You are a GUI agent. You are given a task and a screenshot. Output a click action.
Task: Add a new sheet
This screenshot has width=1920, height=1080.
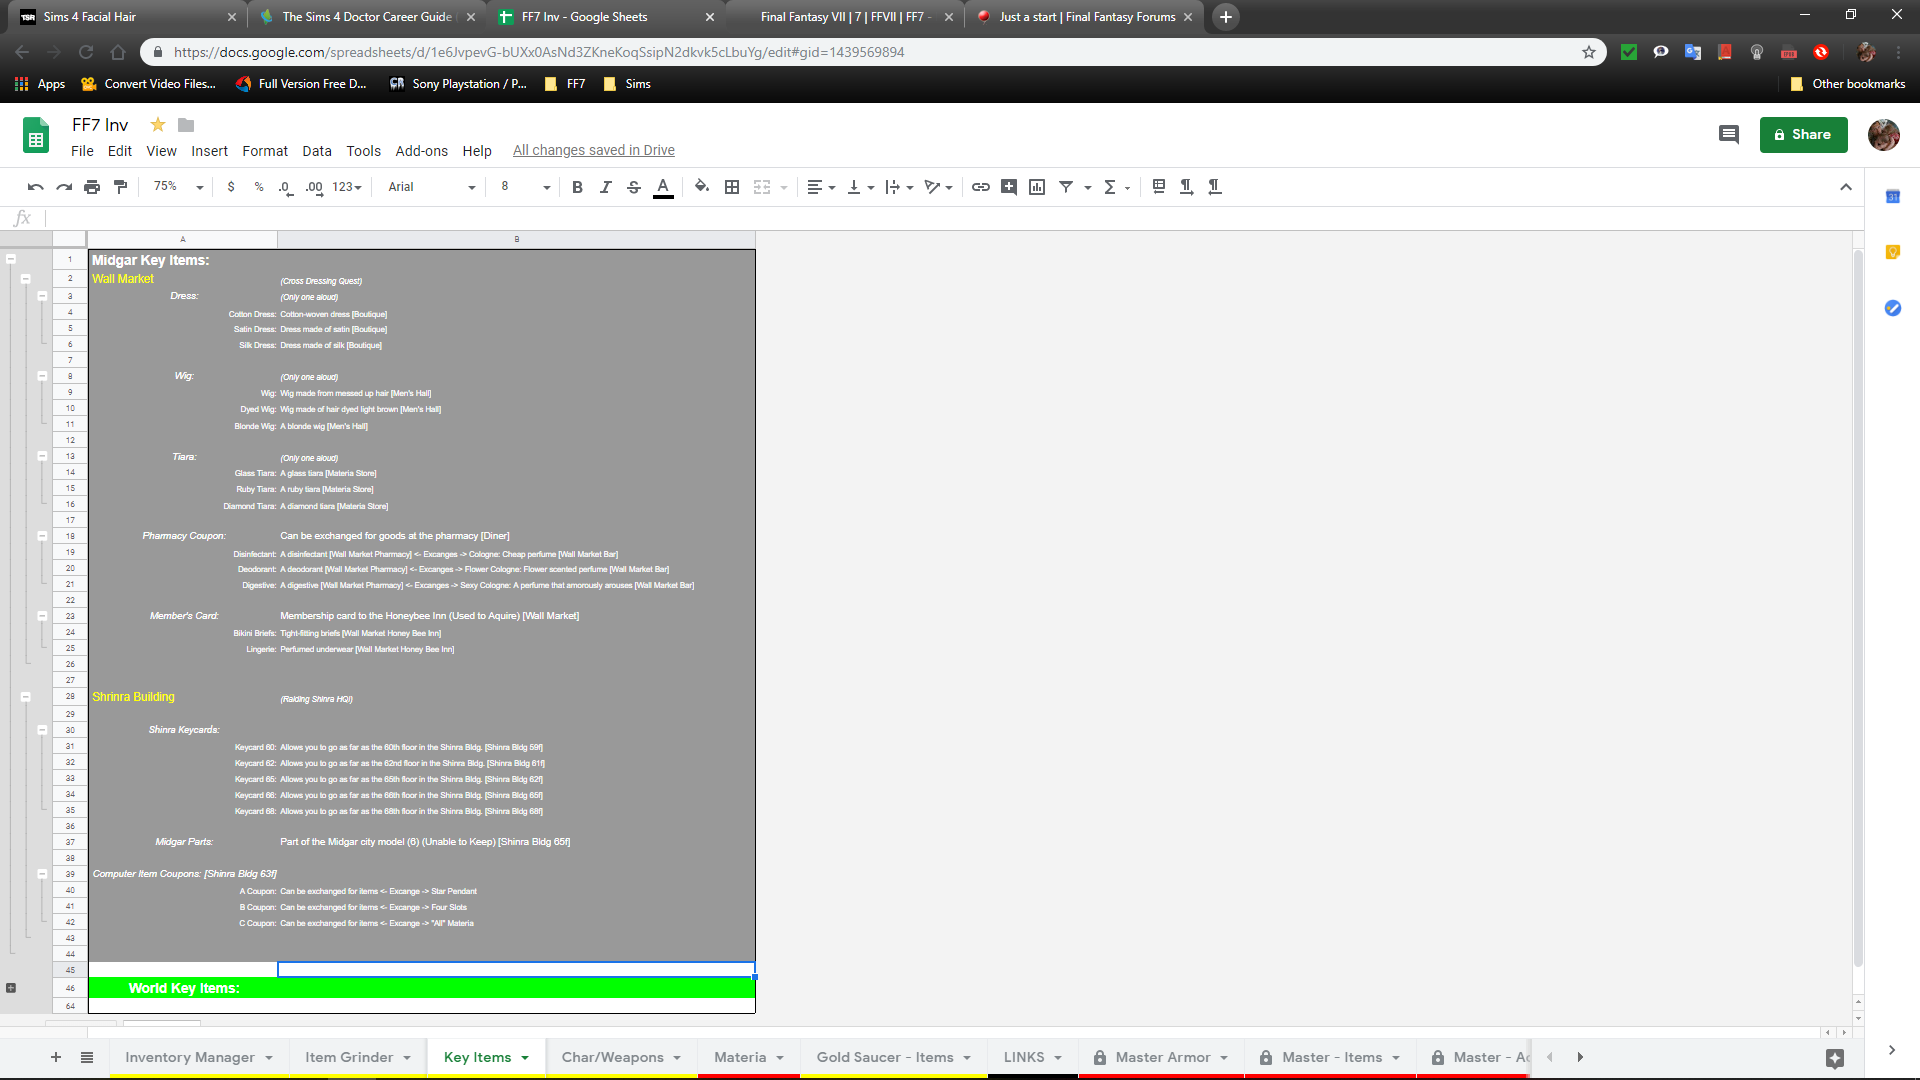pyautogui.click(x=56, y=1057)
